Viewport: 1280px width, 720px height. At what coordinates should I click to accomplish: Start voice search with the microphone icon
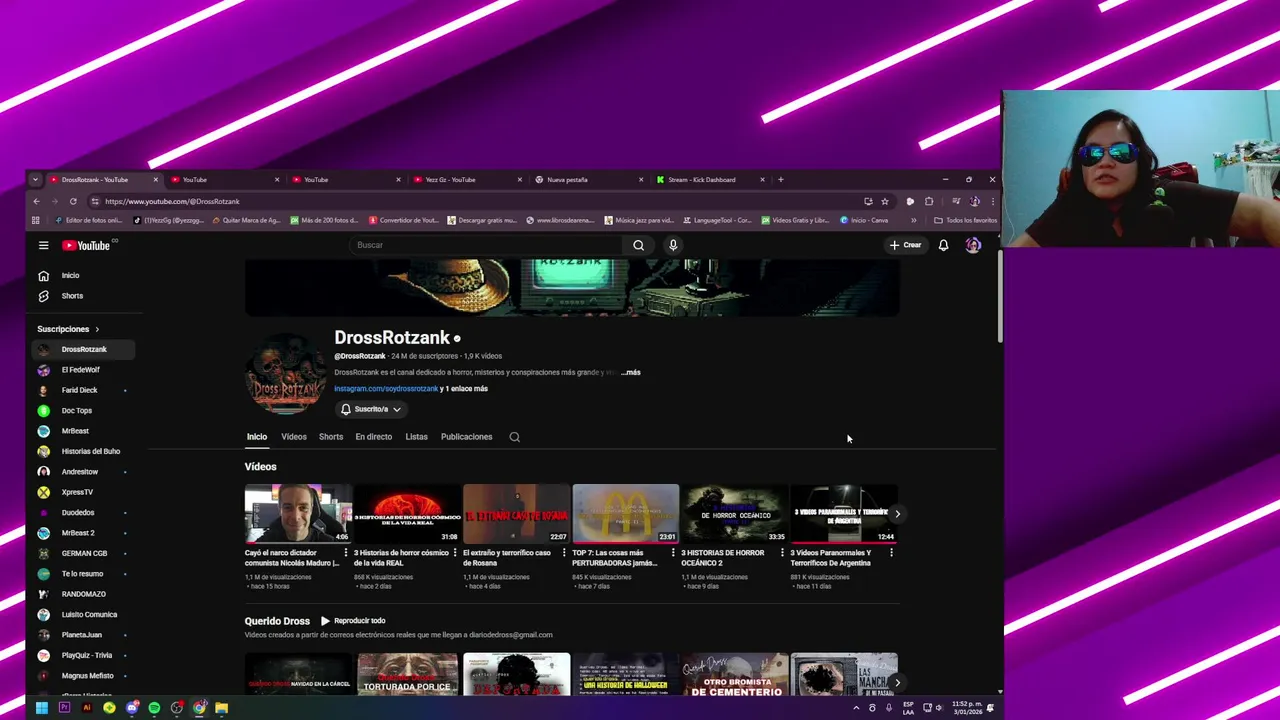(673, 245)
